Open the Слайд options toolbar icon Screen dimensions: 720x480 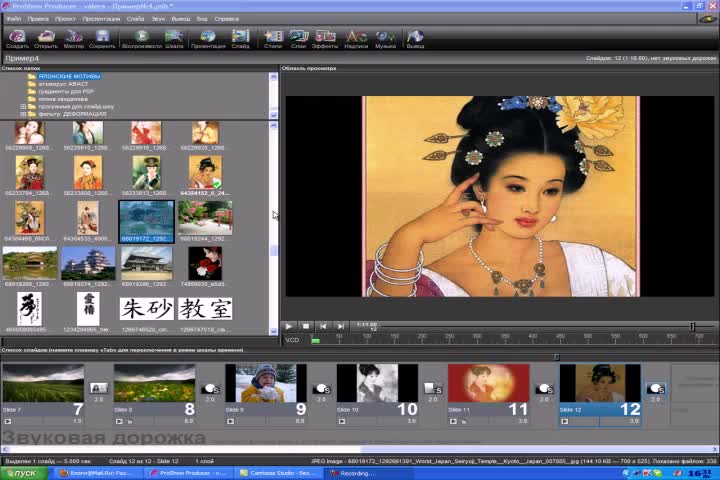240,39
